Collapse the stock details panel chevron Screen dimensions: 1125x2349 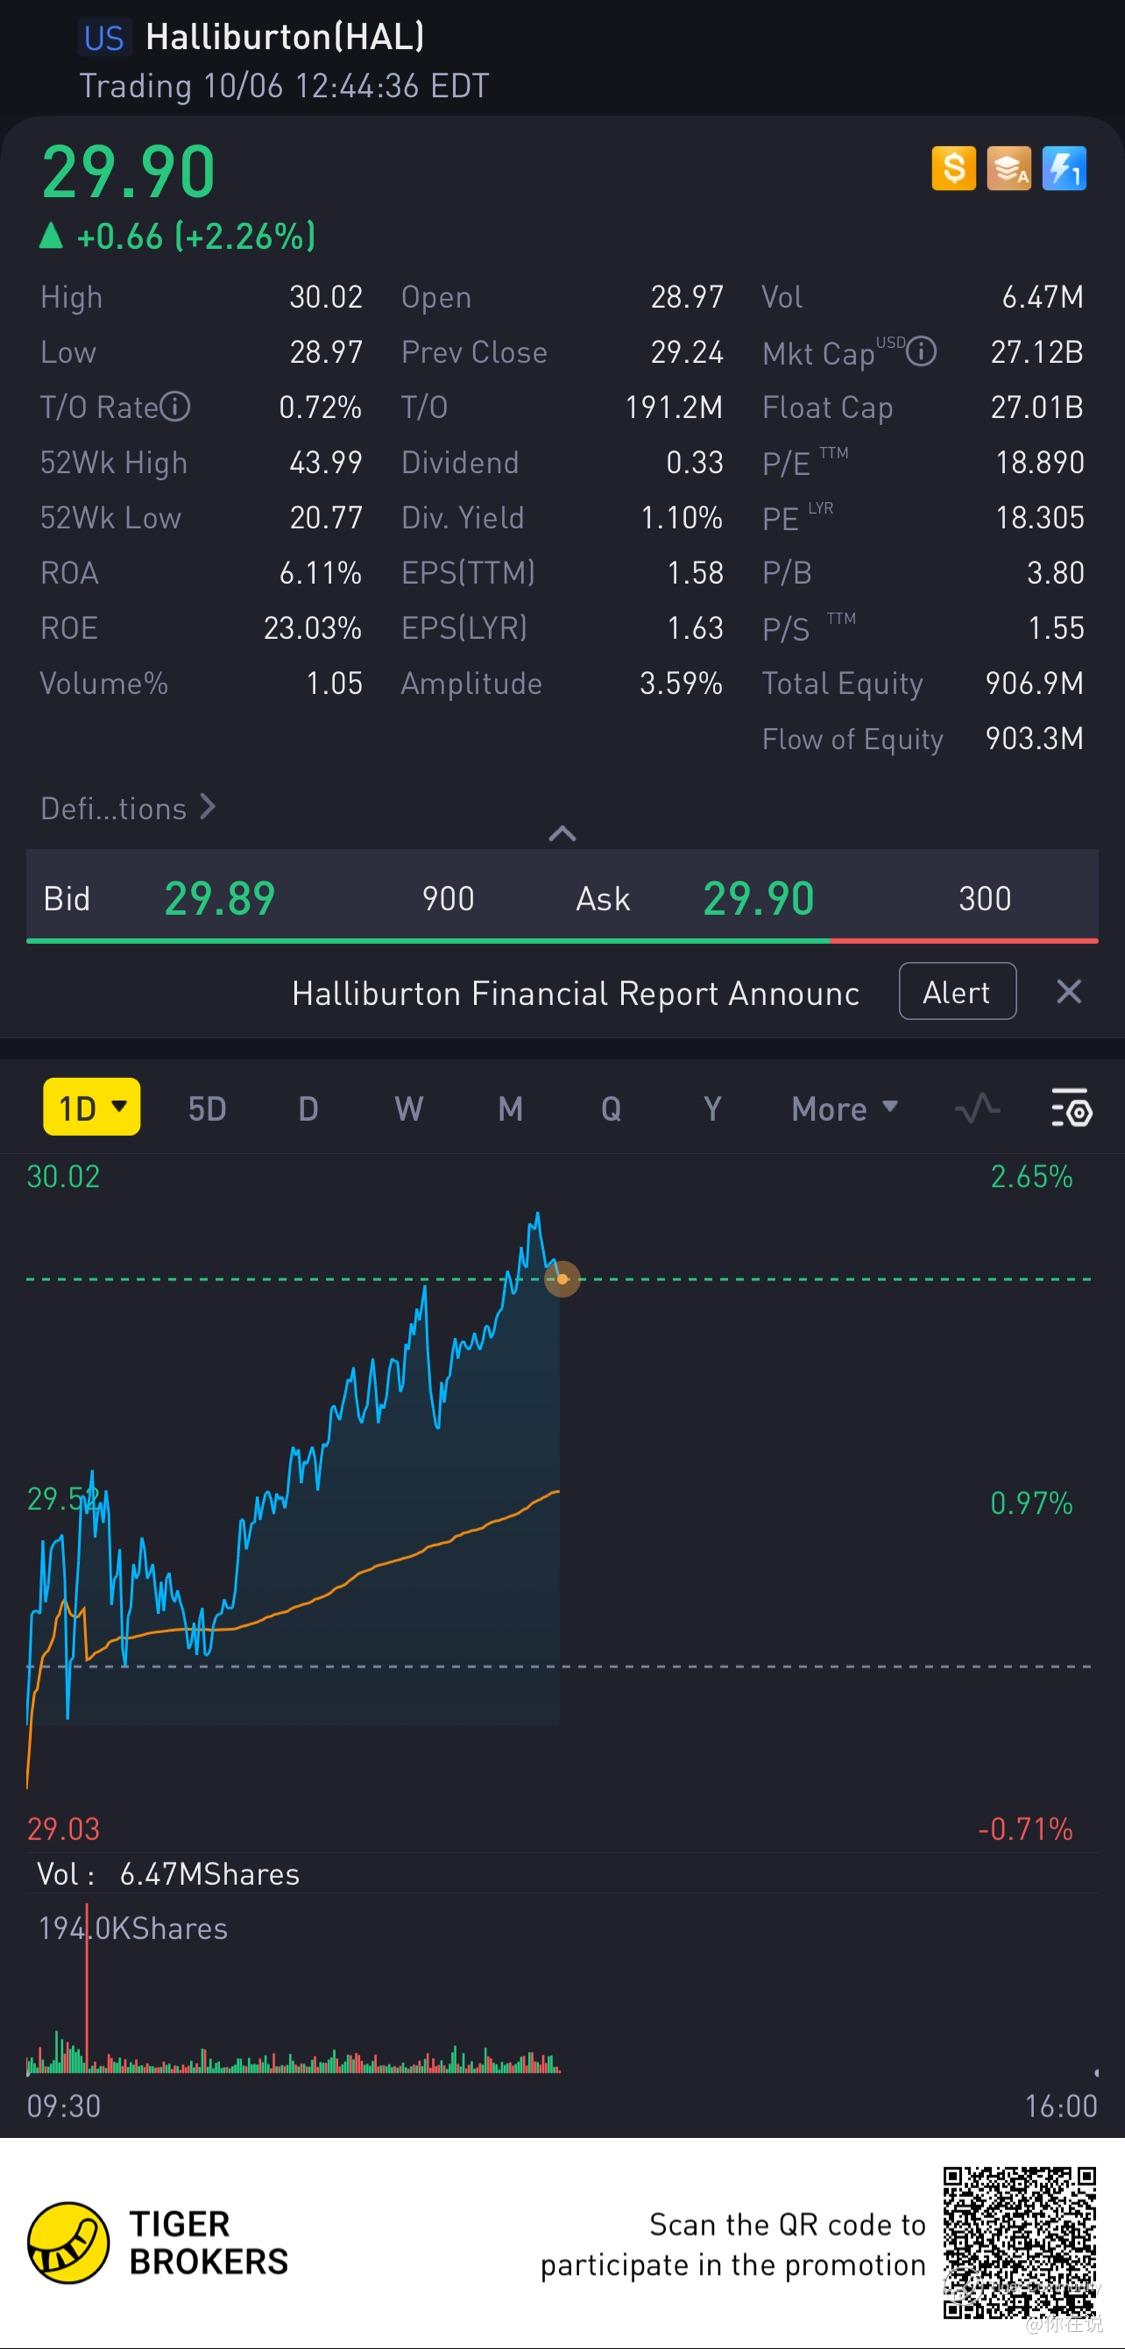pyautogui.click(x=563, y=833)
